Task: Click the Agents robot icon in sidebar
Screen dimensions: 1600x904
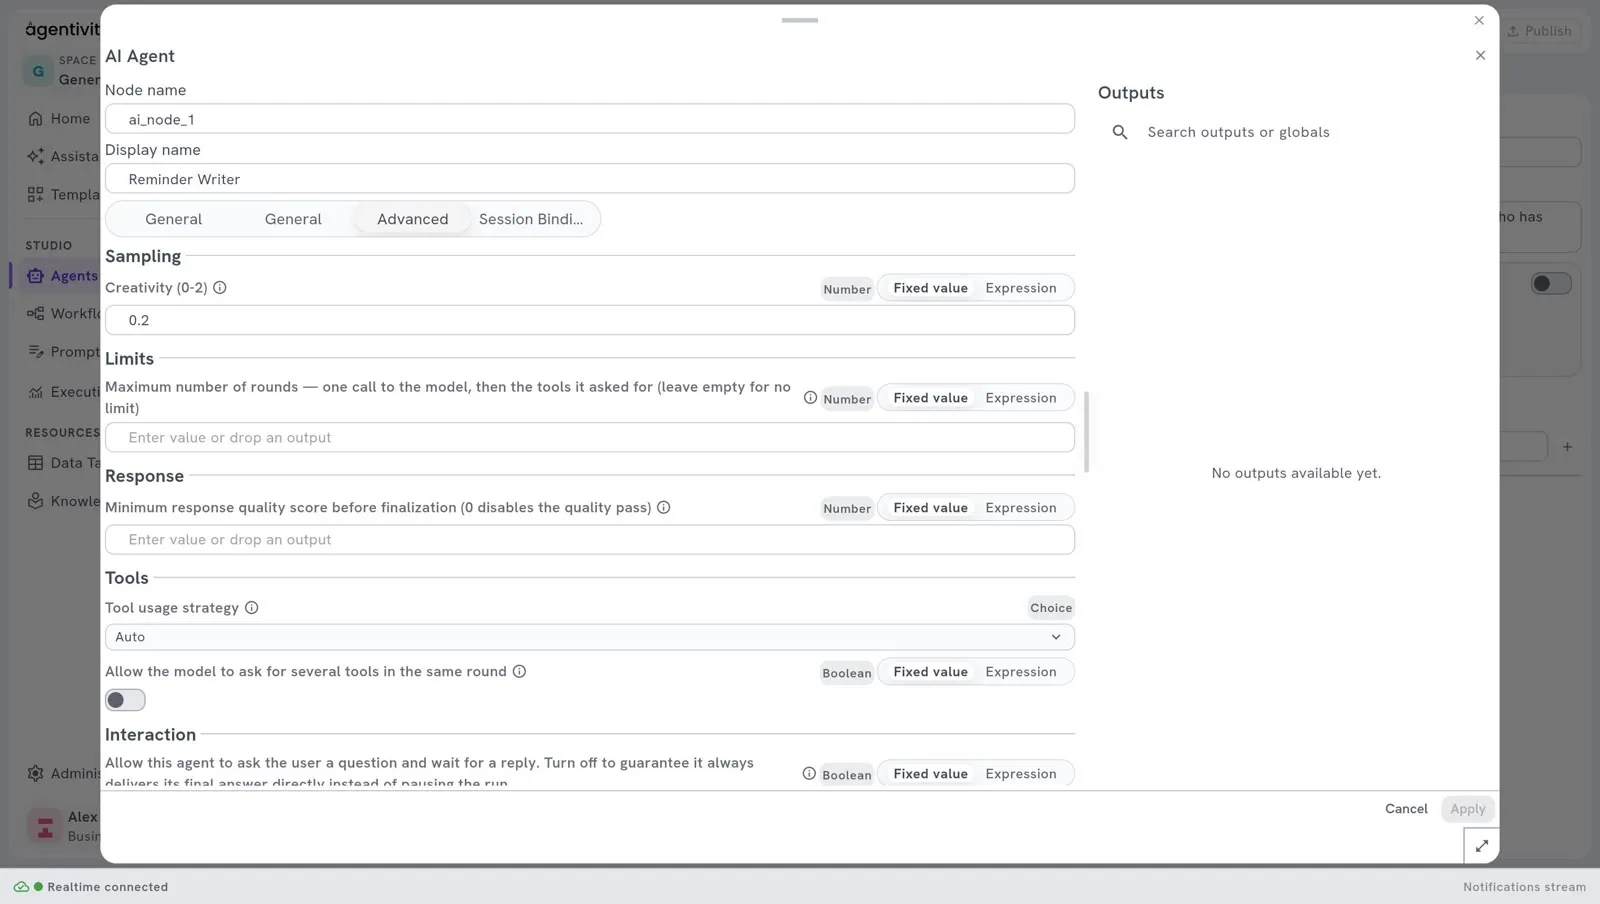Action: pyautogui.click(x=36, y=276)
